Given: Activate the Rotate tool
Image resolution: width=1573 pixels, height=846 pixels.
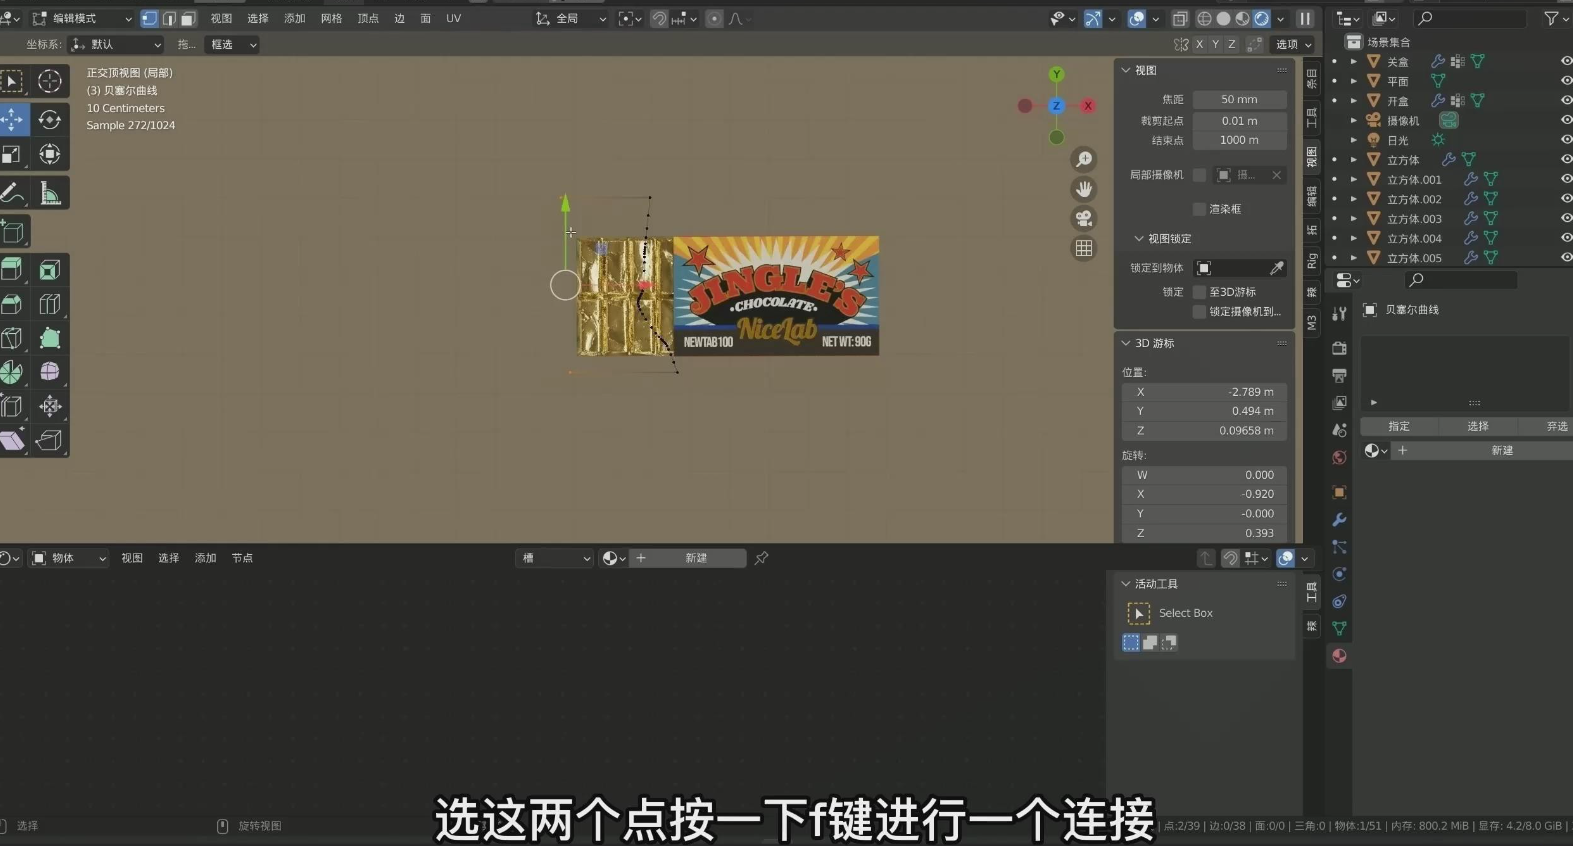Looking at the screenshot, I should 49,120.
